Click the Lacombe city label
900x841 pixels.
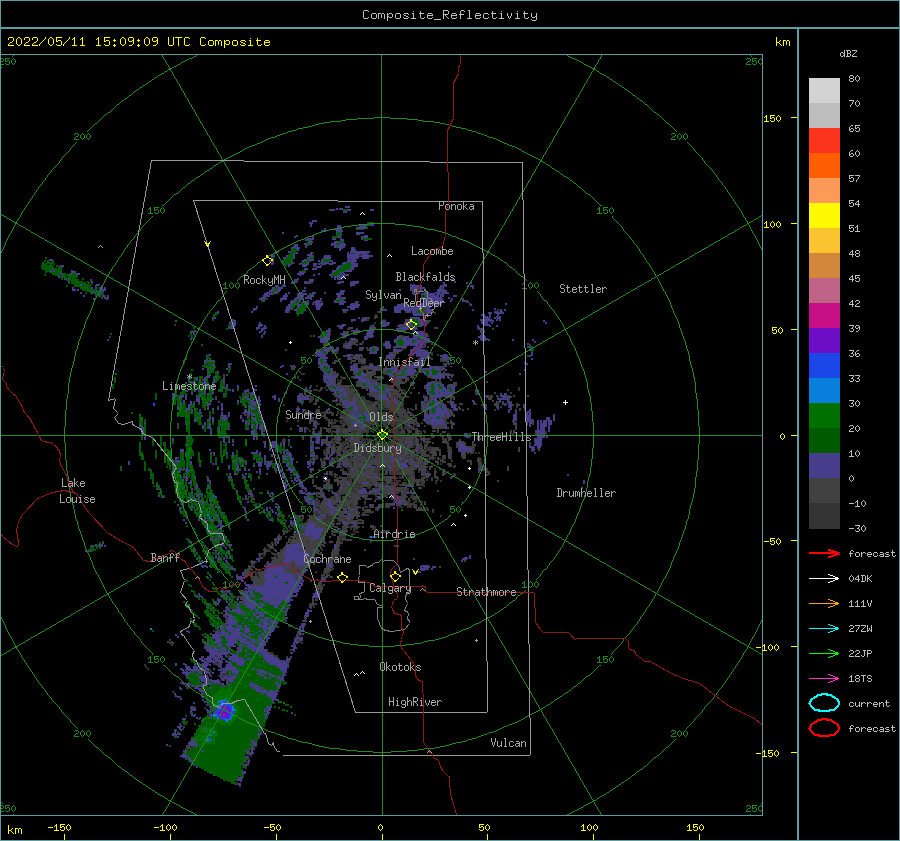(x=432, y=251)
